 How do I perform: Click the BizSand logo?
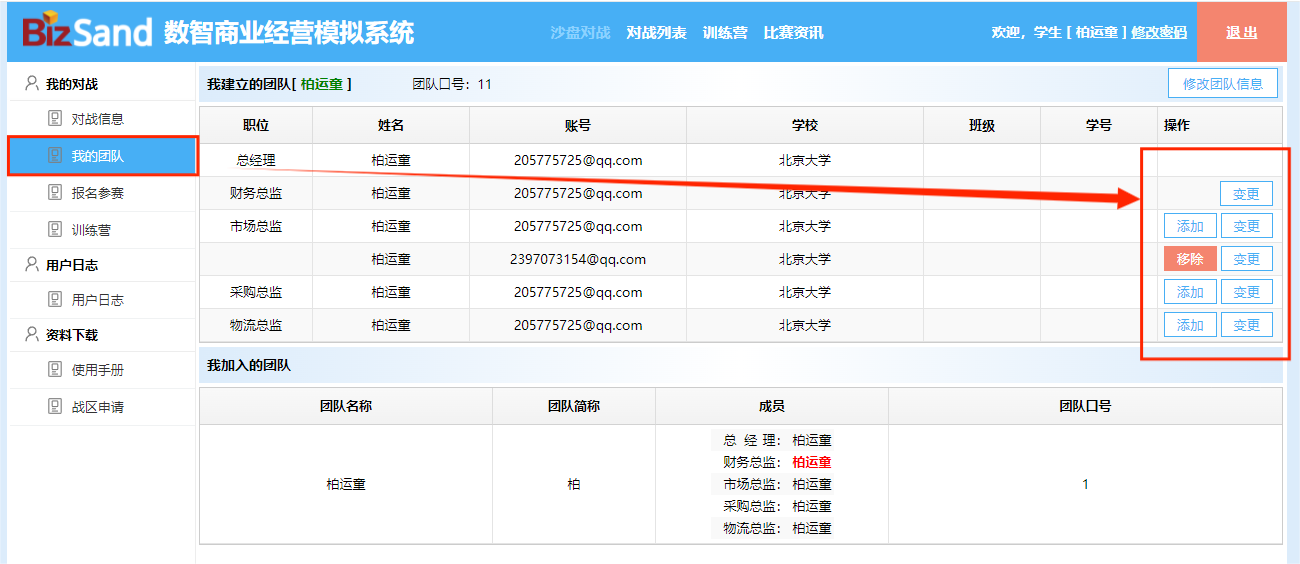point(88,32)
